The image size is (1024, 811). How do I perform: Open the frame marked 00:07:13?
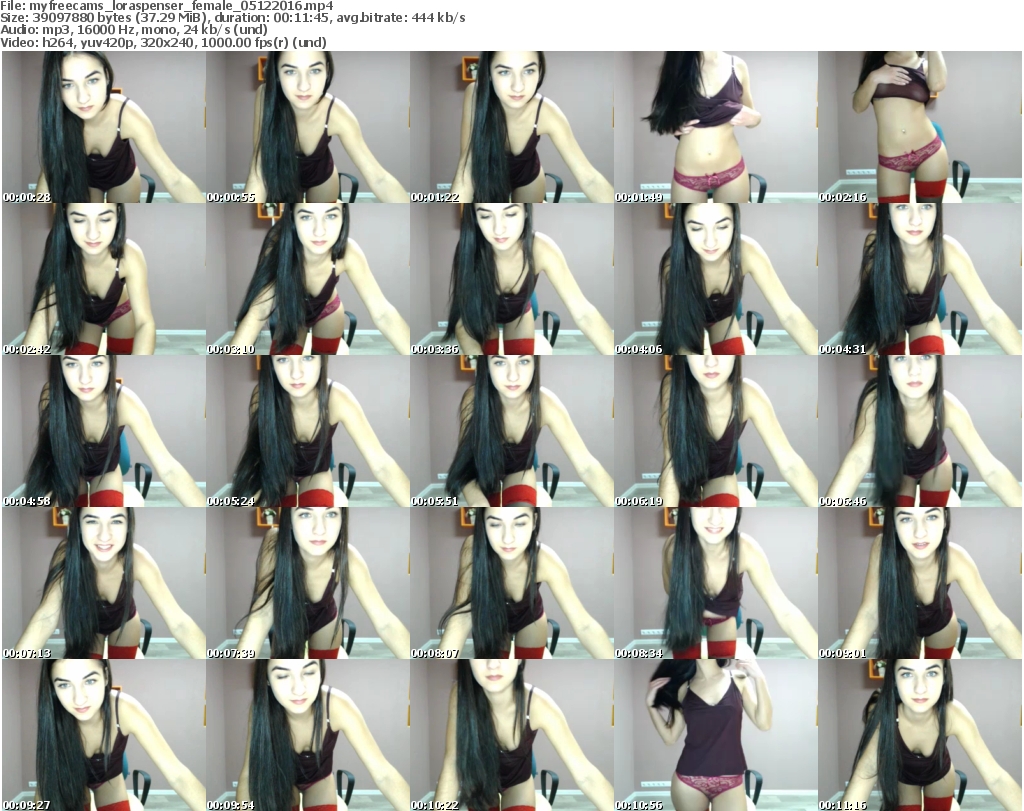pyautogui.click(x=103, y=584)
